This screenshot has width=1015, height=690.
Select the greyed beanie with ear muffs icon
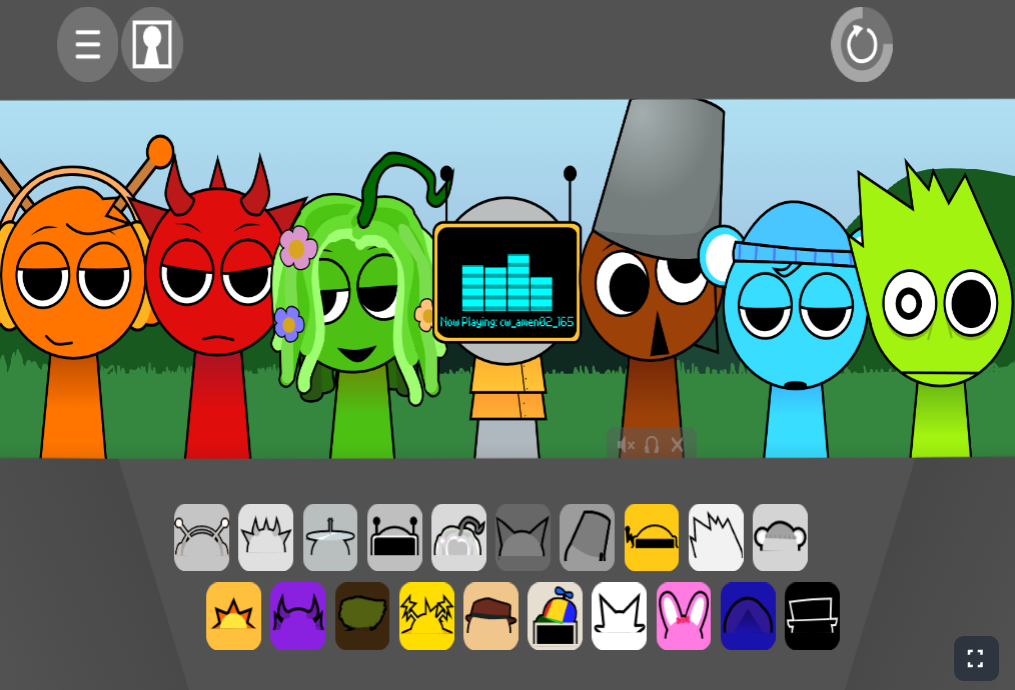coord(781,537)
